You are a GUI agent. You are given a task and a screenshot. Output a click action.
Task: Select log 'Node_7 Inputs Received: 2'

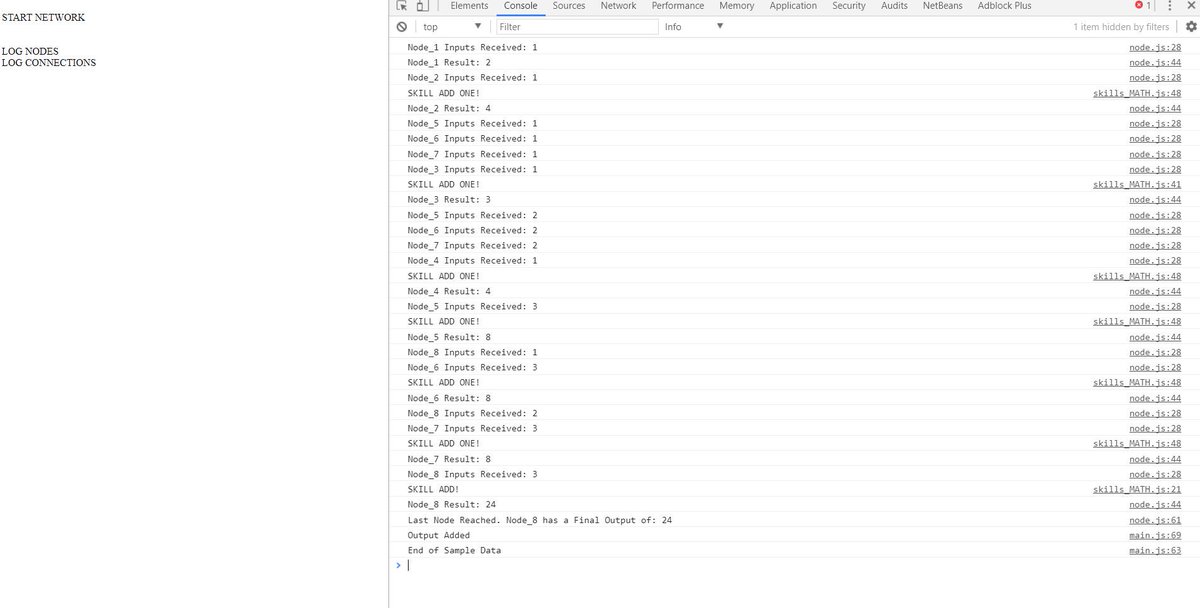472,245
